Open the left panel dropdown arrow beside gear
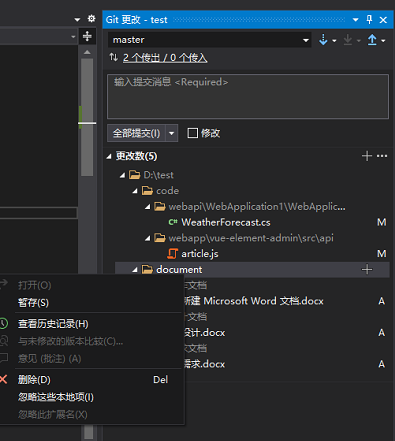The height and width of the screenshot is (441, 395). pyautogui.click(x=78, y=19)
